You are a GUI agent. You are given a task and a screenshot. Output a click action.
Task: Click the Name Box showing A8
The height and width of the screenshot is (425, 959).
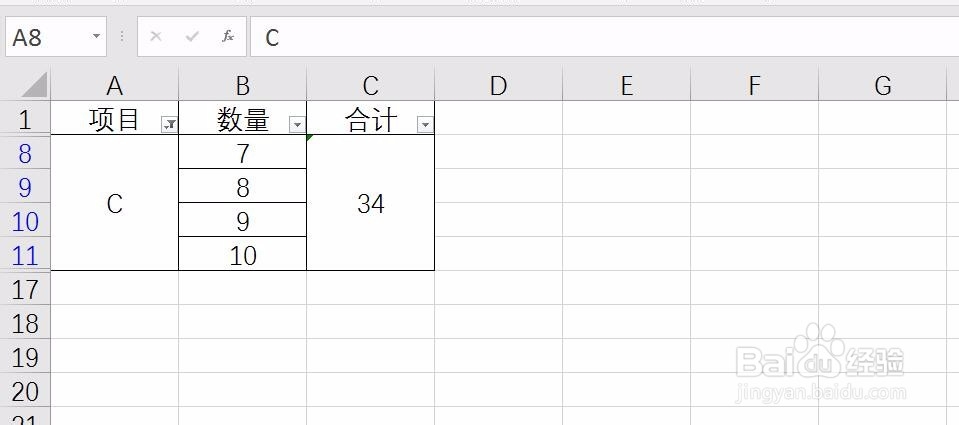pos(46,37)
